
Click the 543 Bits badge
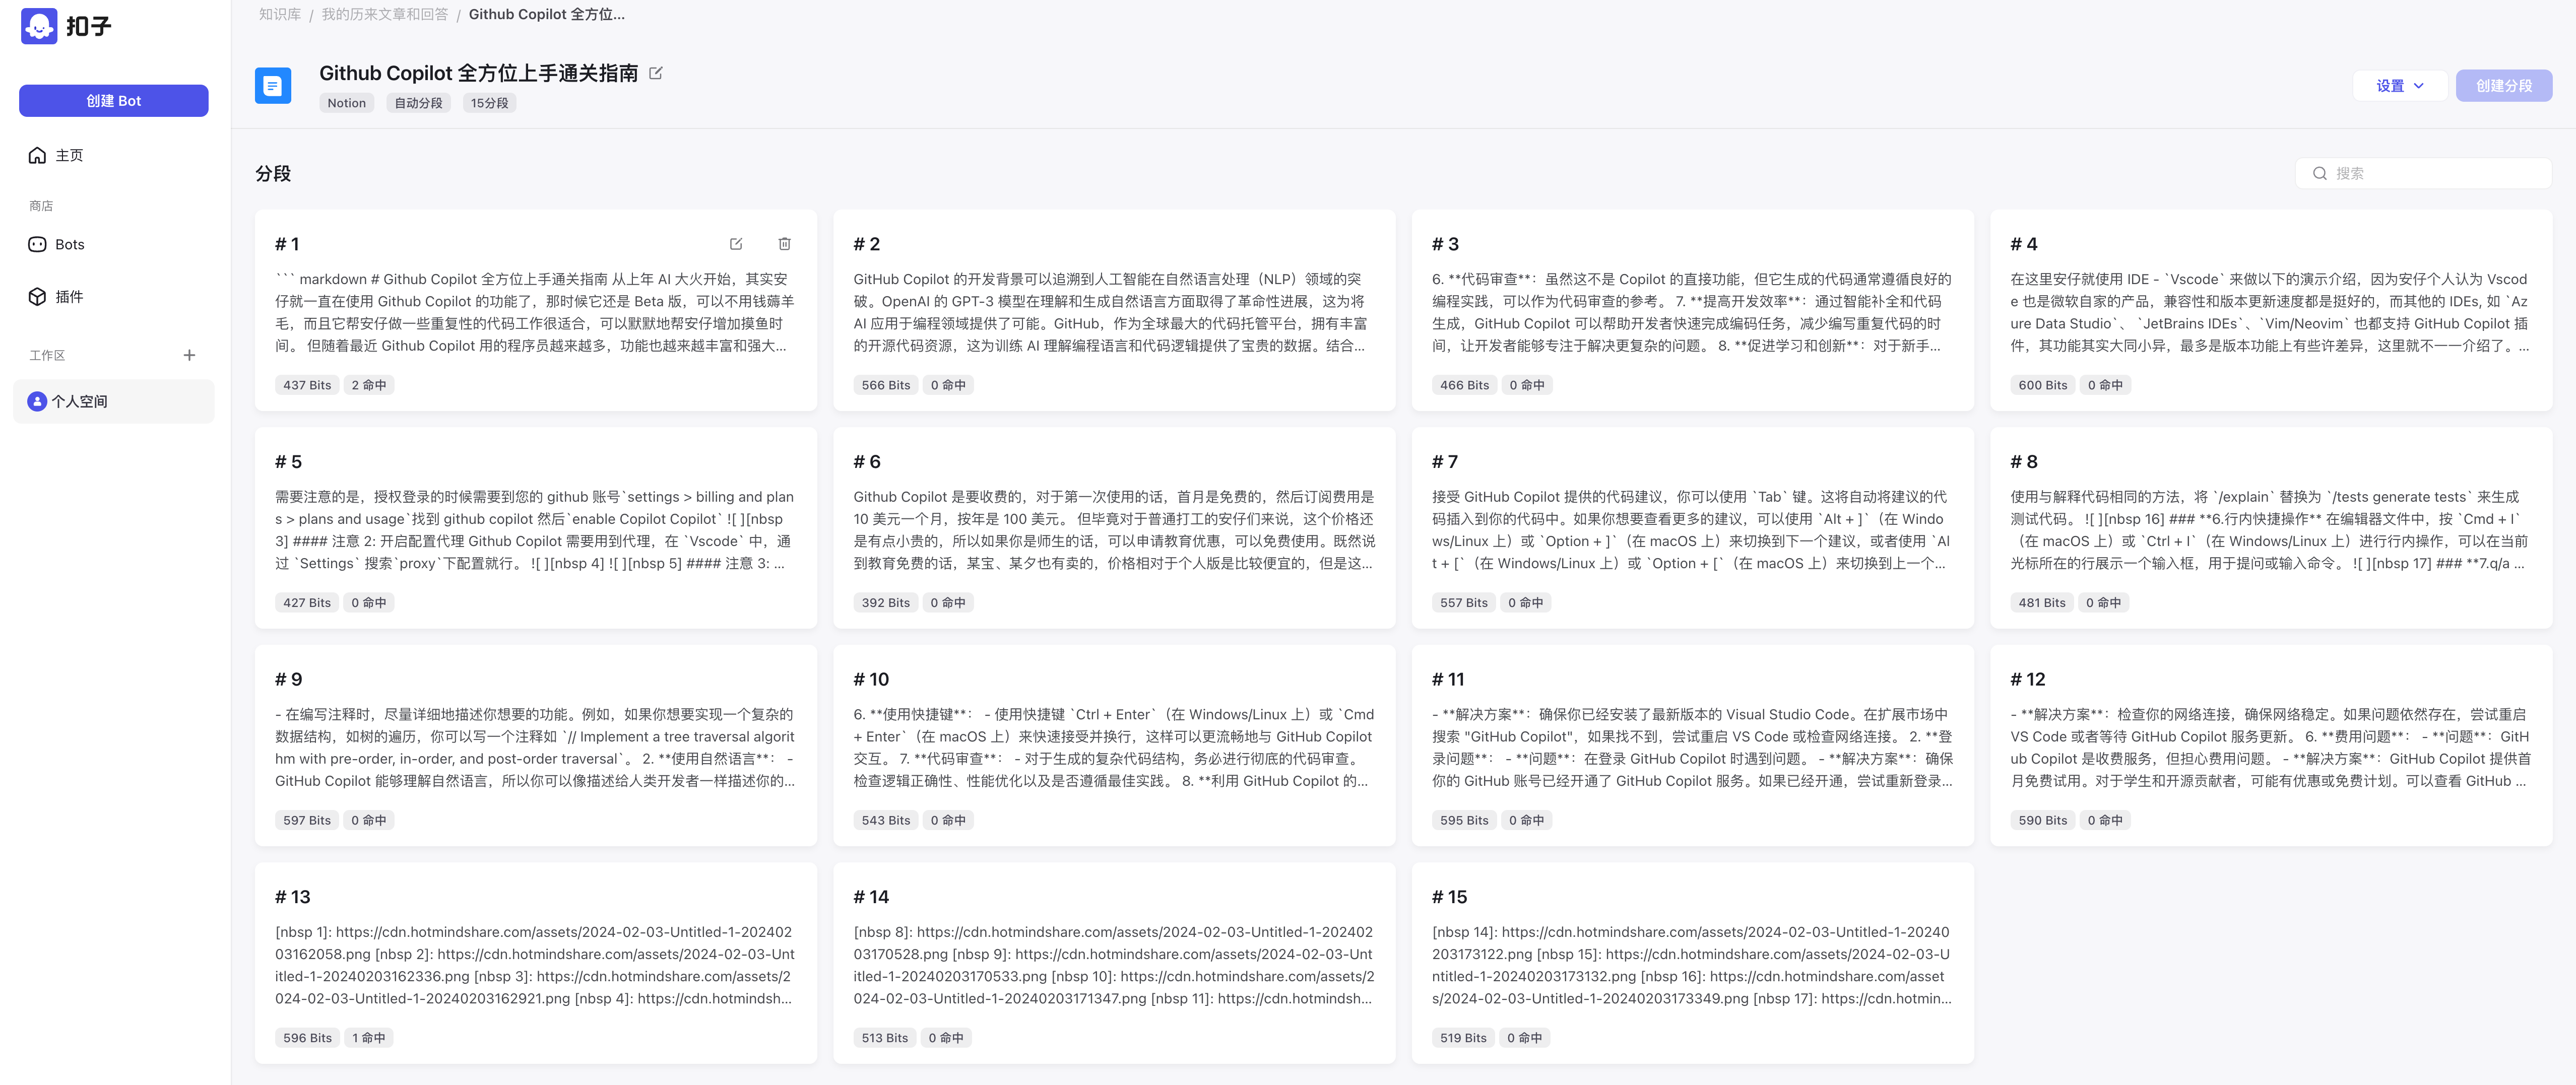(886, 820)
